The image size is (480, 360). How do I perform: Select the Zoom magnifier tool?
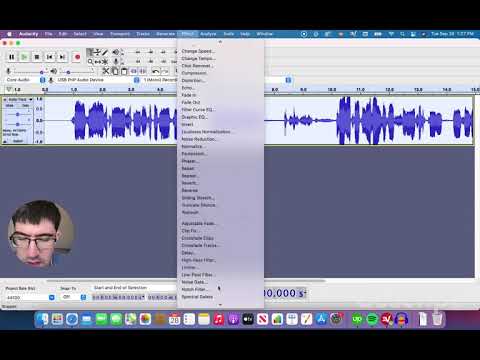90,62
